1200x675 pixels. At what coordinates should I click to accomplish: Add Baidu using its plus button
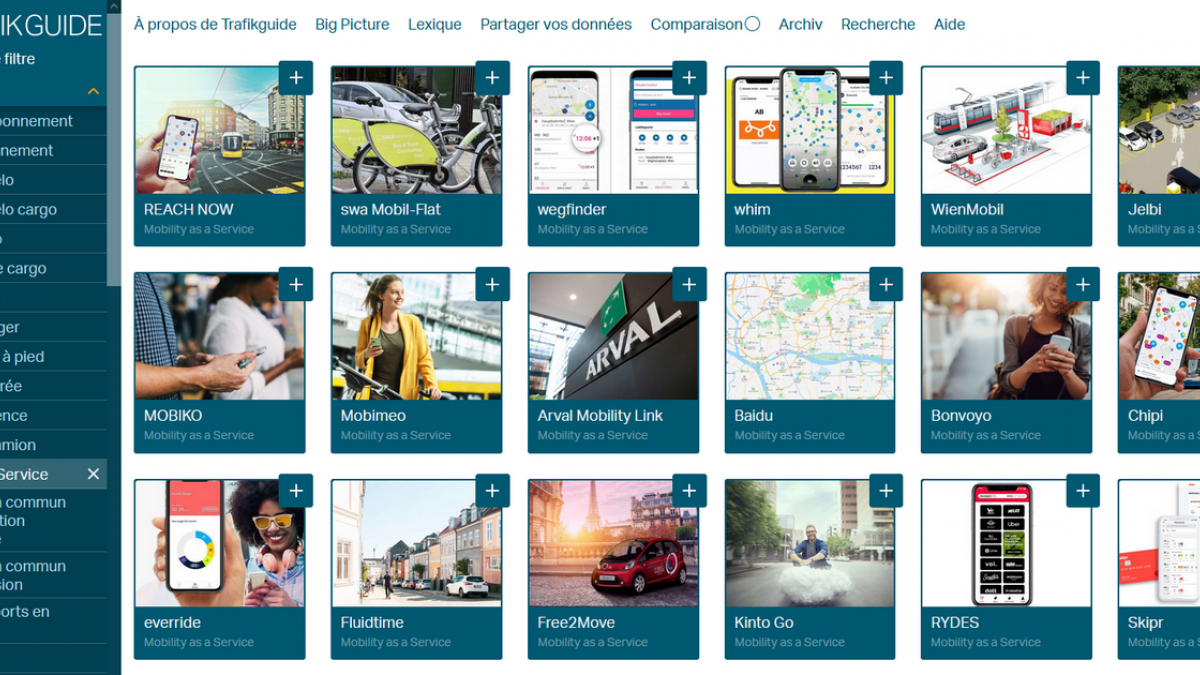886,284
